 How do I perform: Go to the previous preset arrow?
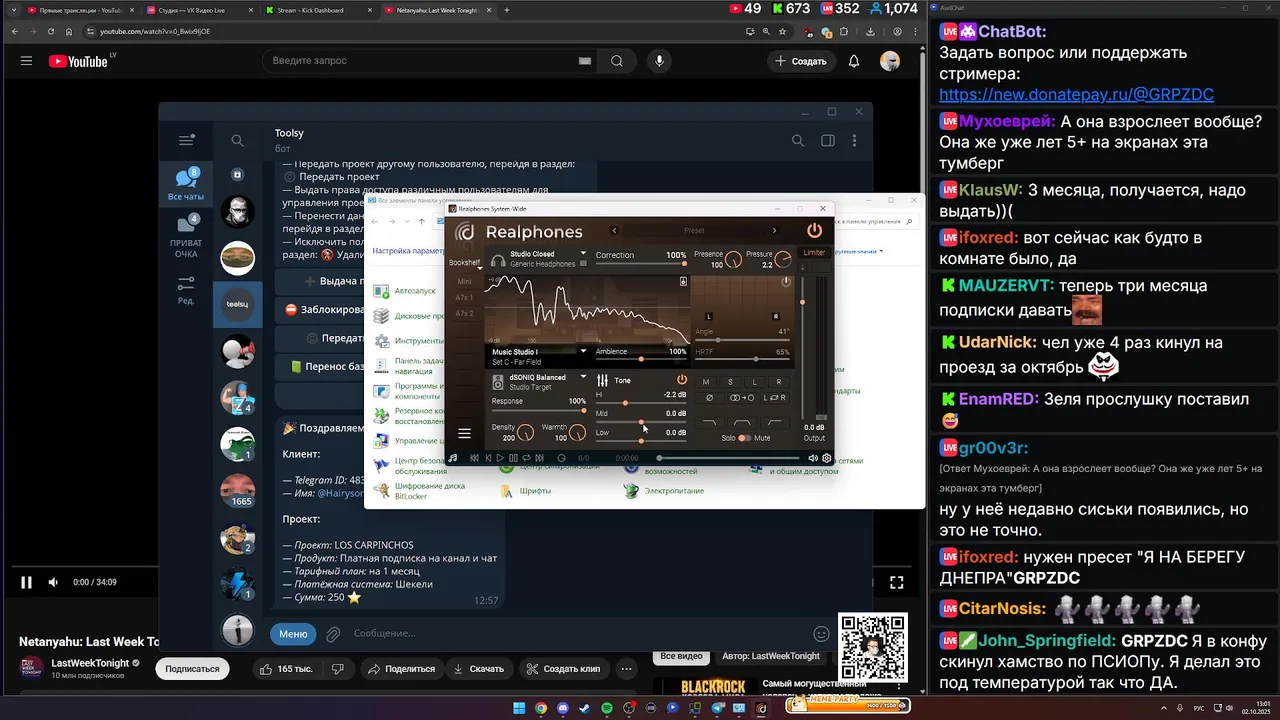(x=615, y=230)
